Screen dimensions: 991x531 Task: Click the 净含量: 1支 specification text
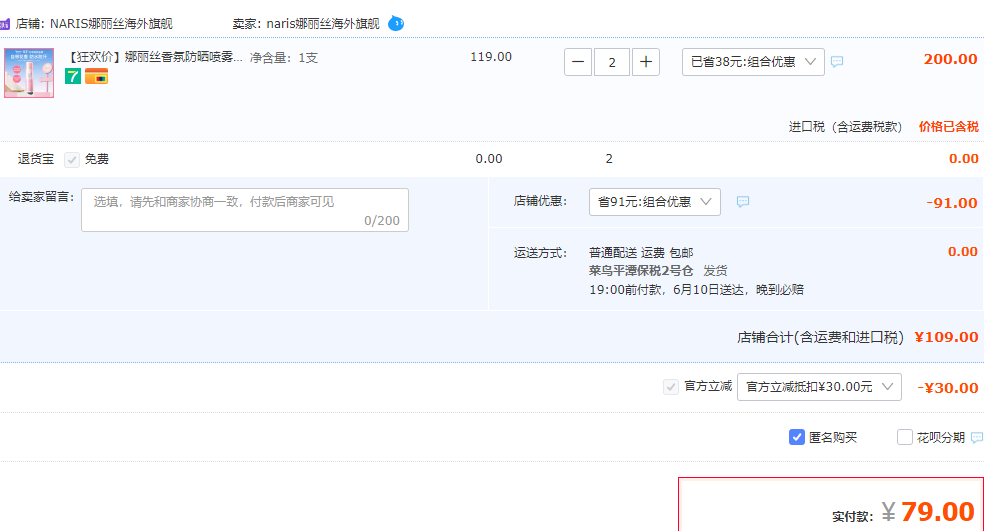284,58
